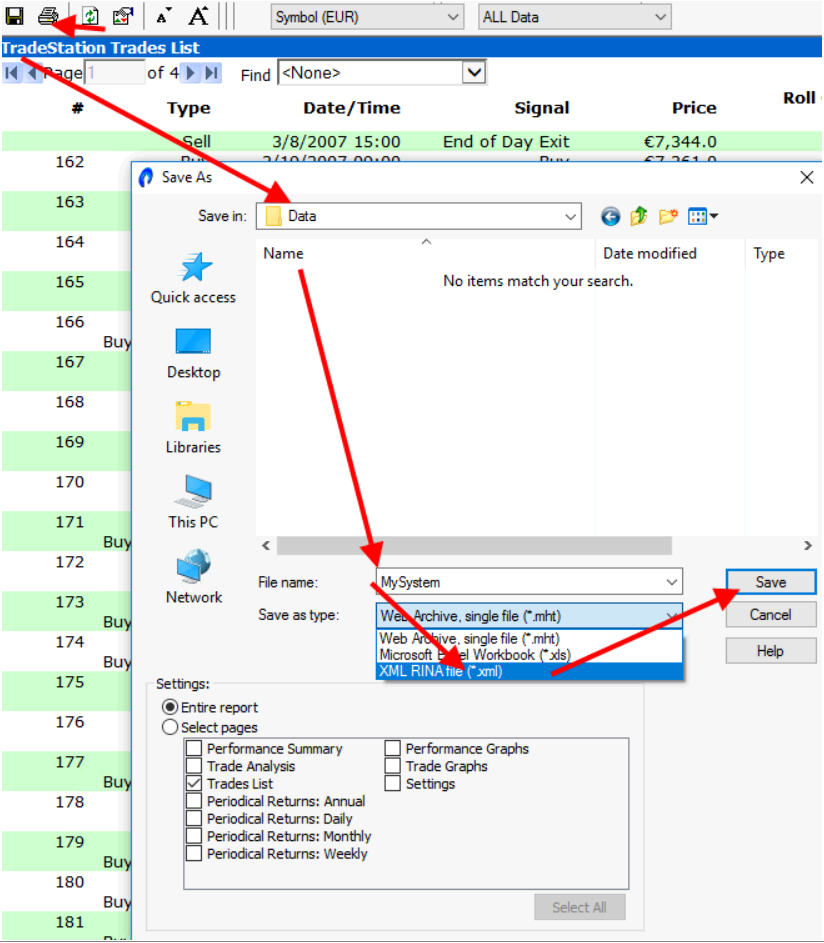Go to next page of trades list

[191, 73]
